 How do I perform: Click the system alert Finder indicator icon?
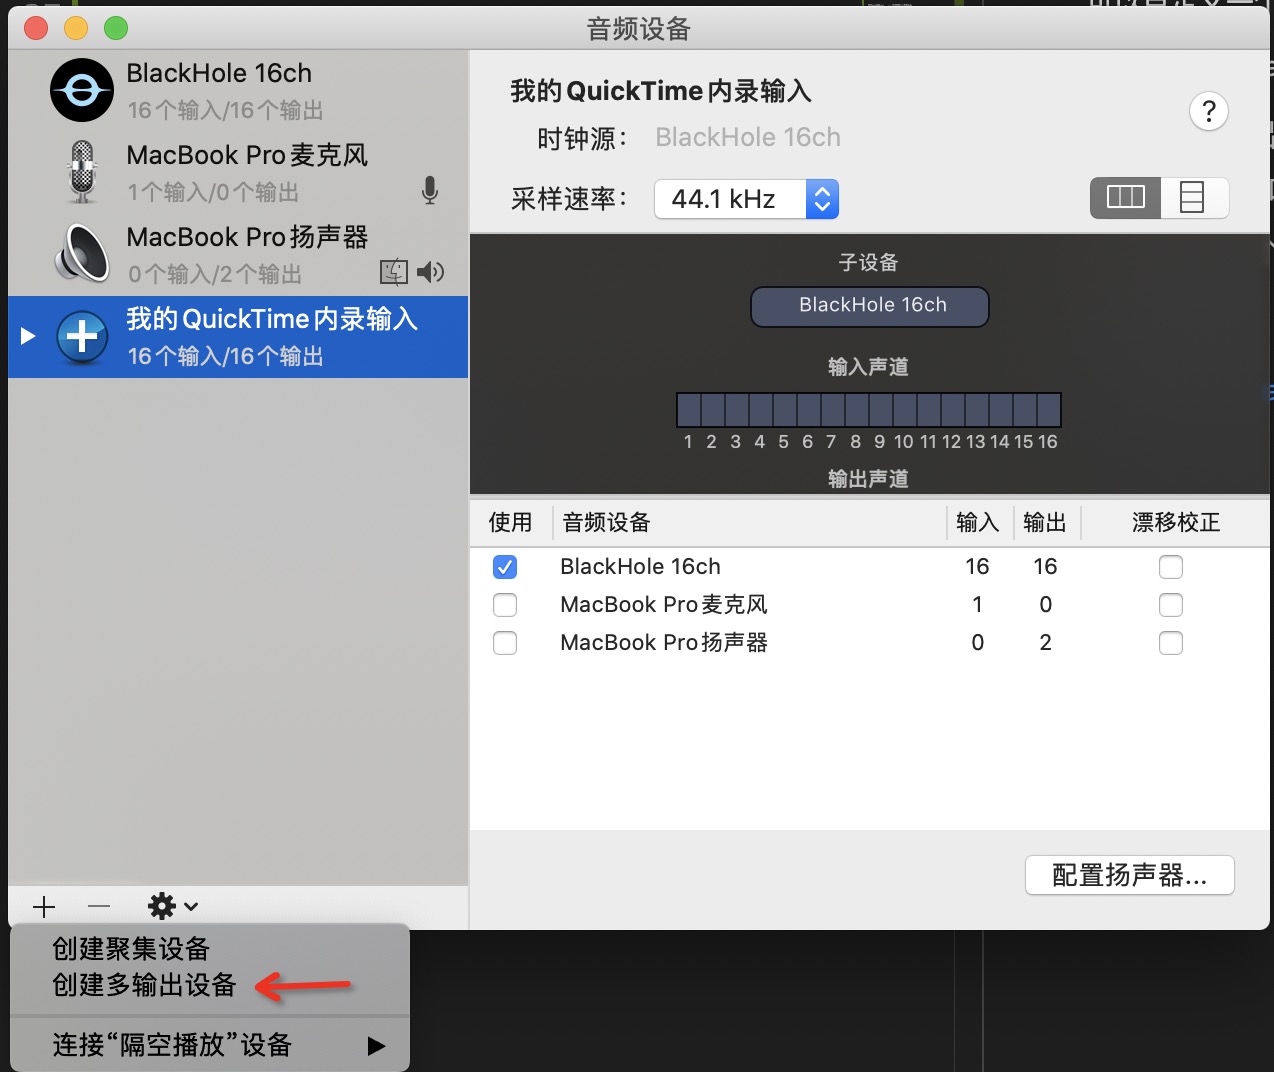[x=394, y=272]
